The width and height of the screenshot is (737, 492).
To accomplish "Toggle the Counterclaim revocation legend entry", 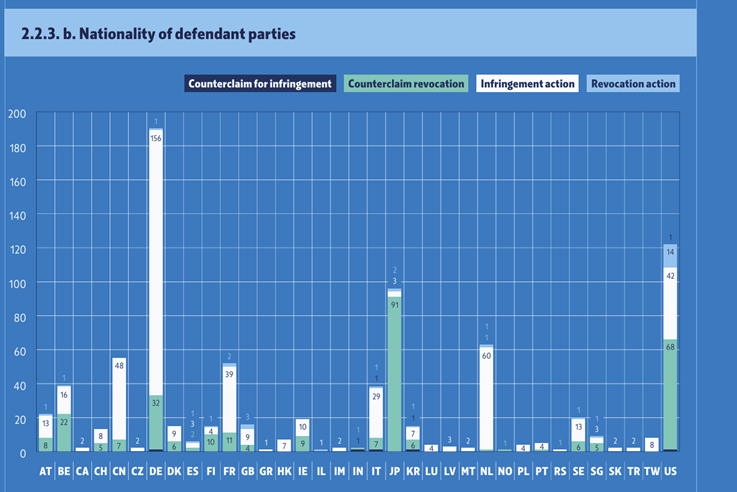I will pyautogui.click(x=406, y=84).
